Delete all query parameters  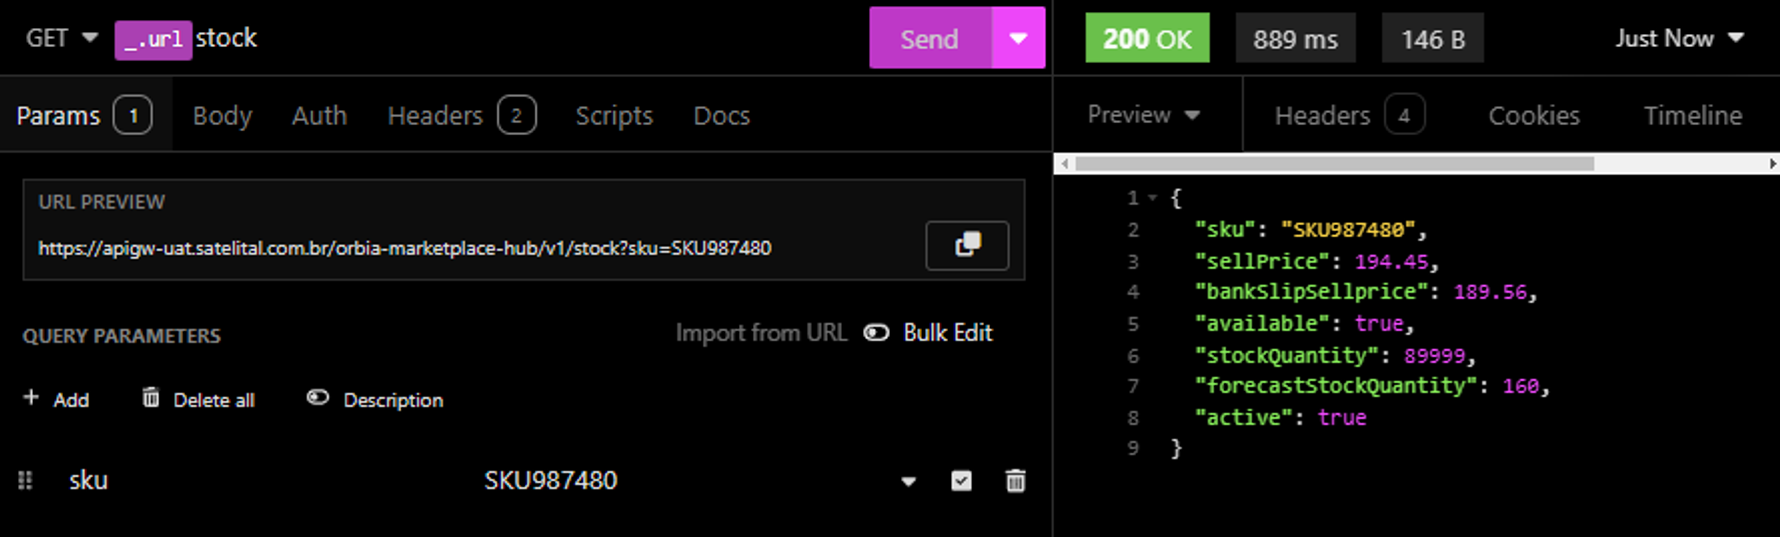tap(198, 399)
